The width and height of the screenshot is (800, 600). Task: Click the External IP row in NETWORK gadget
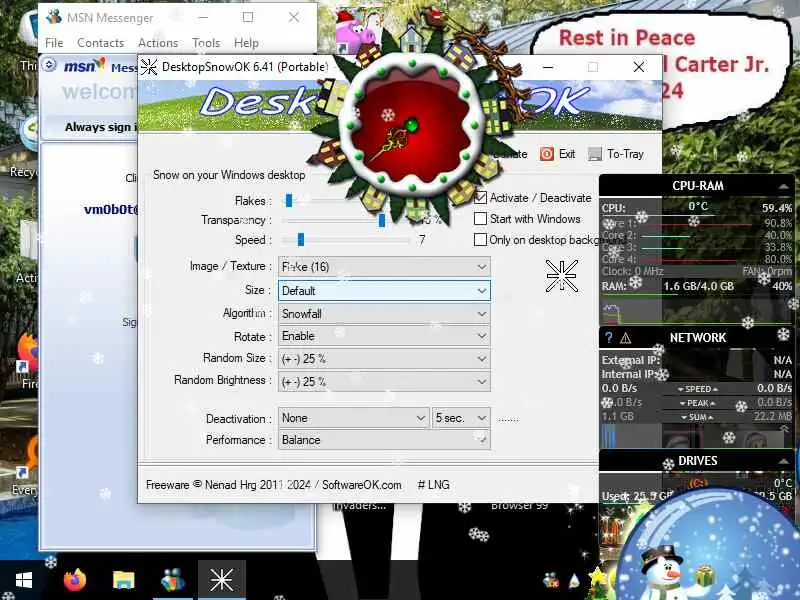click(697, 360)
